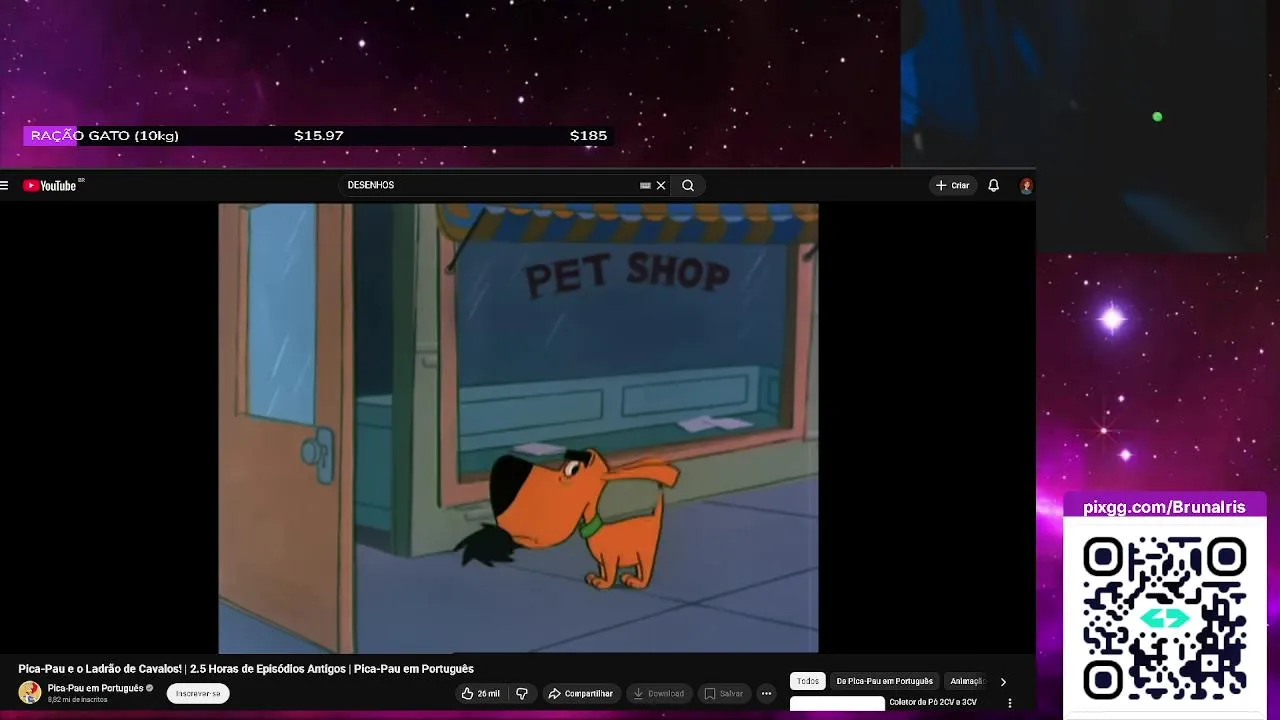Open the account avatar menu
This screenshot has width=1280, height=720.
(x=1026, y=185)
